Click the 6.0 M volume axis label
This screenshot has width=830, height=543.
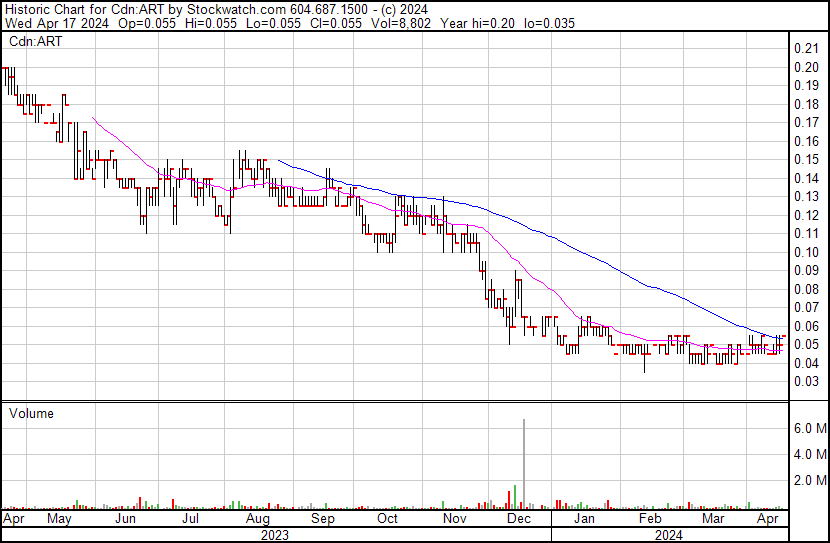click(809, 428)
